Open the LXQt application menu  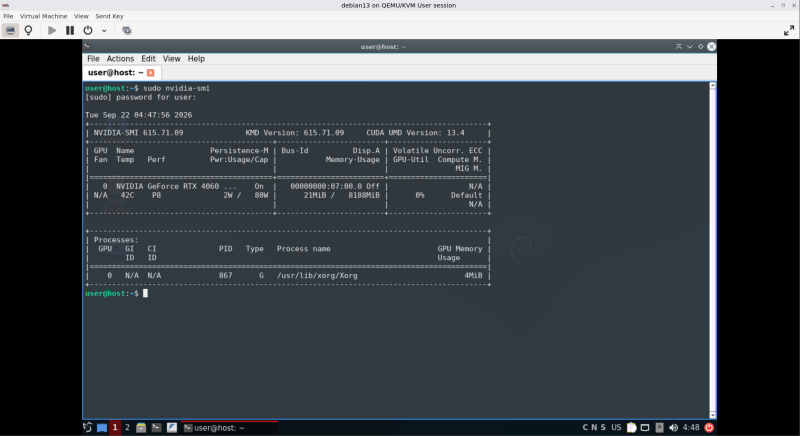click(88, 427)
